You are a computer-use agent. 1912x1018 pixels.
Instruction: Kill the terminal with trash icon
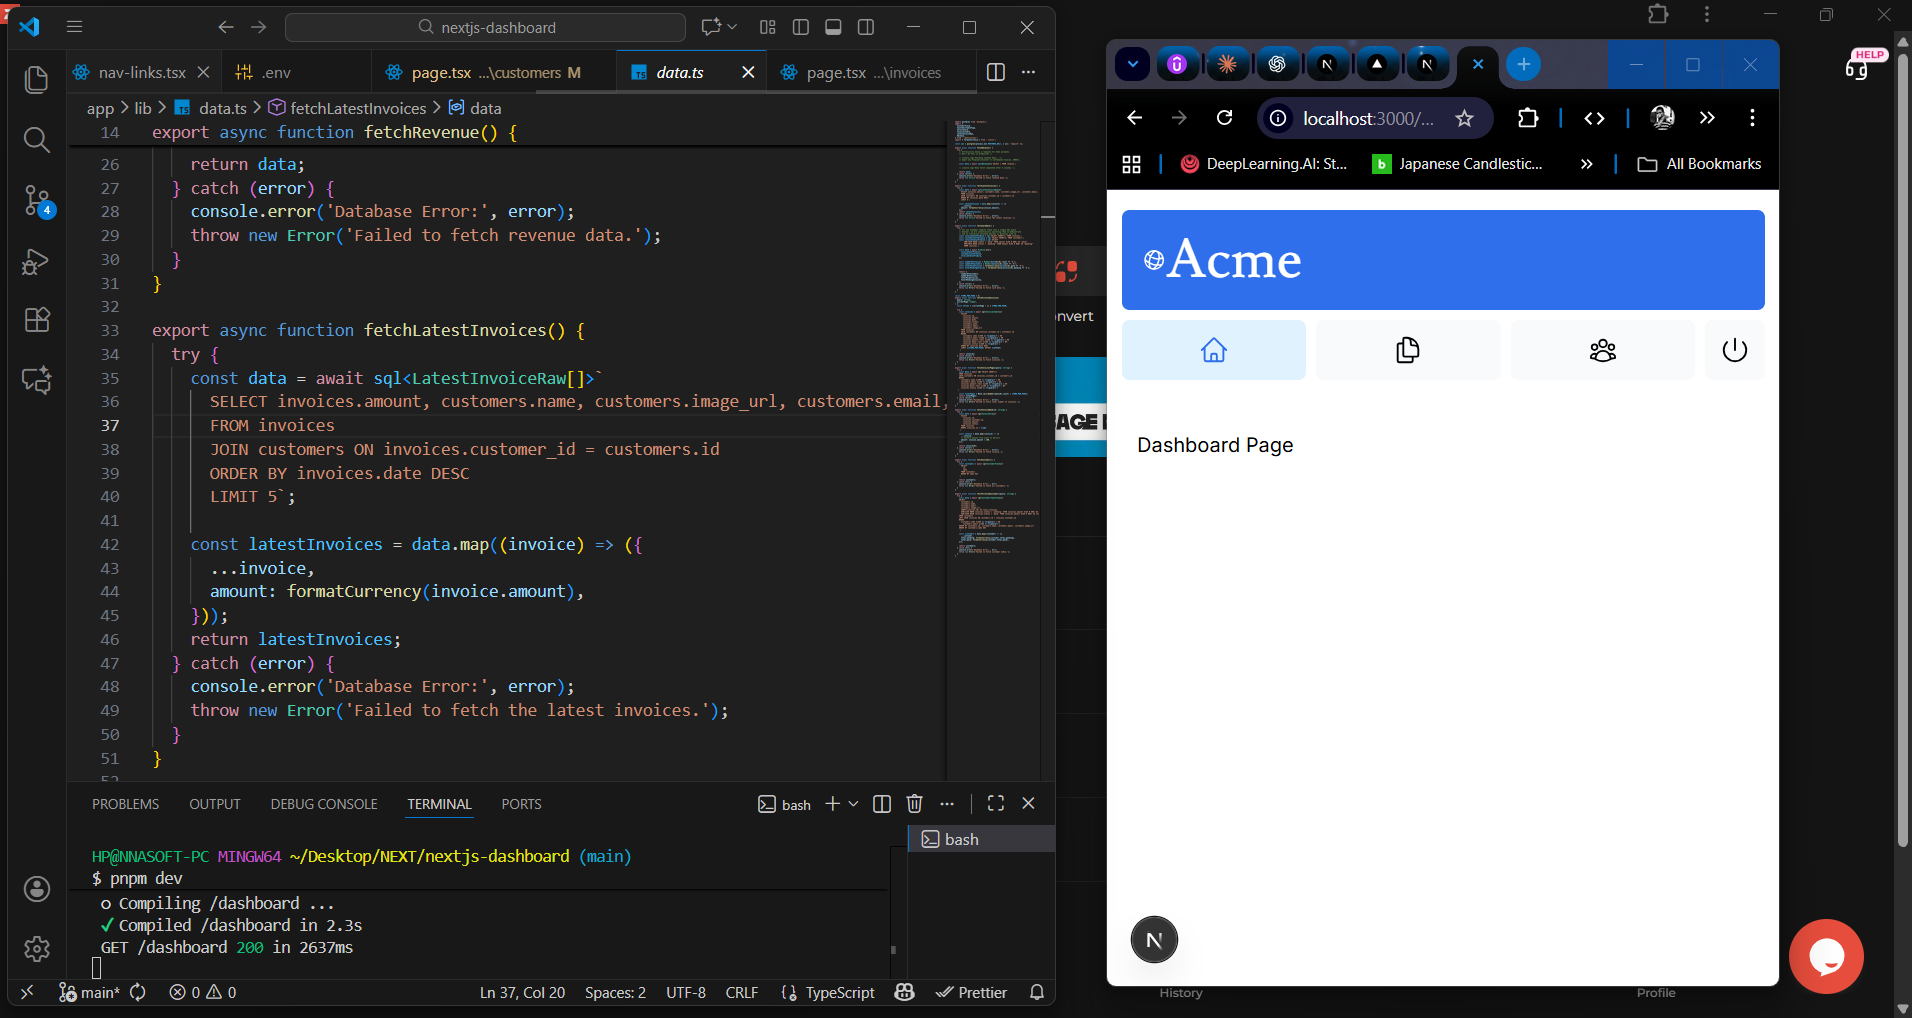coord(914,804)
